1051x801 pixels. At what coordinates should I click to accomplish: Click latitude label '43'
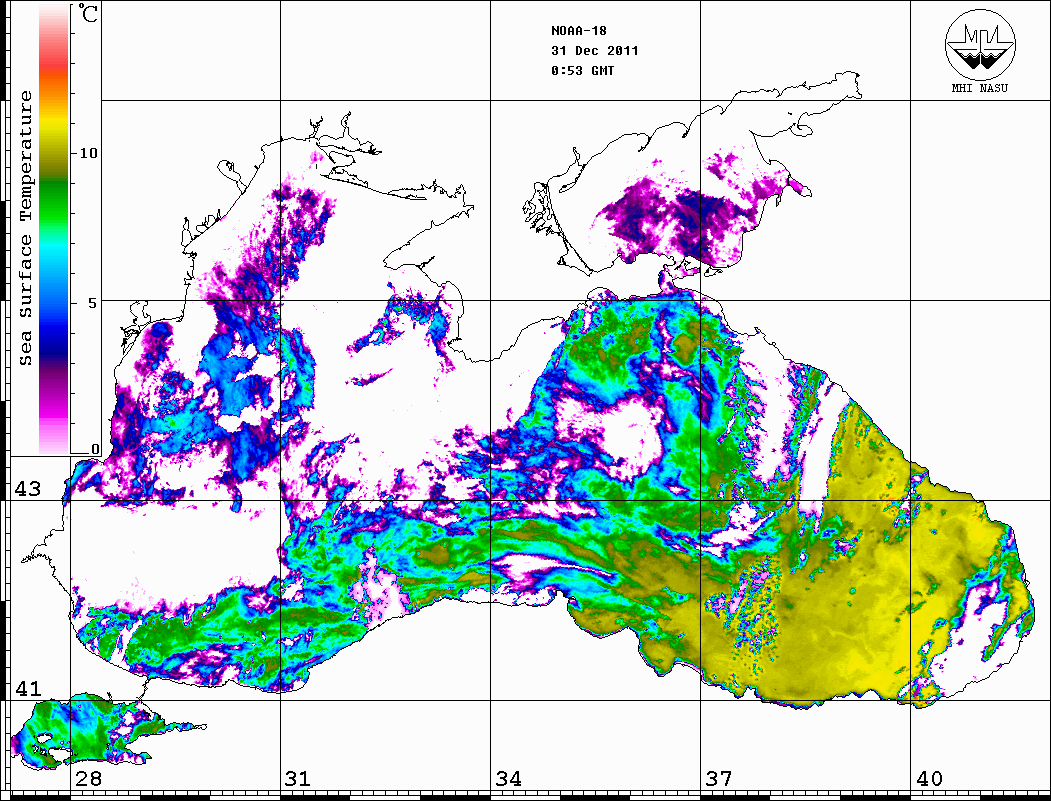point(28,489)
